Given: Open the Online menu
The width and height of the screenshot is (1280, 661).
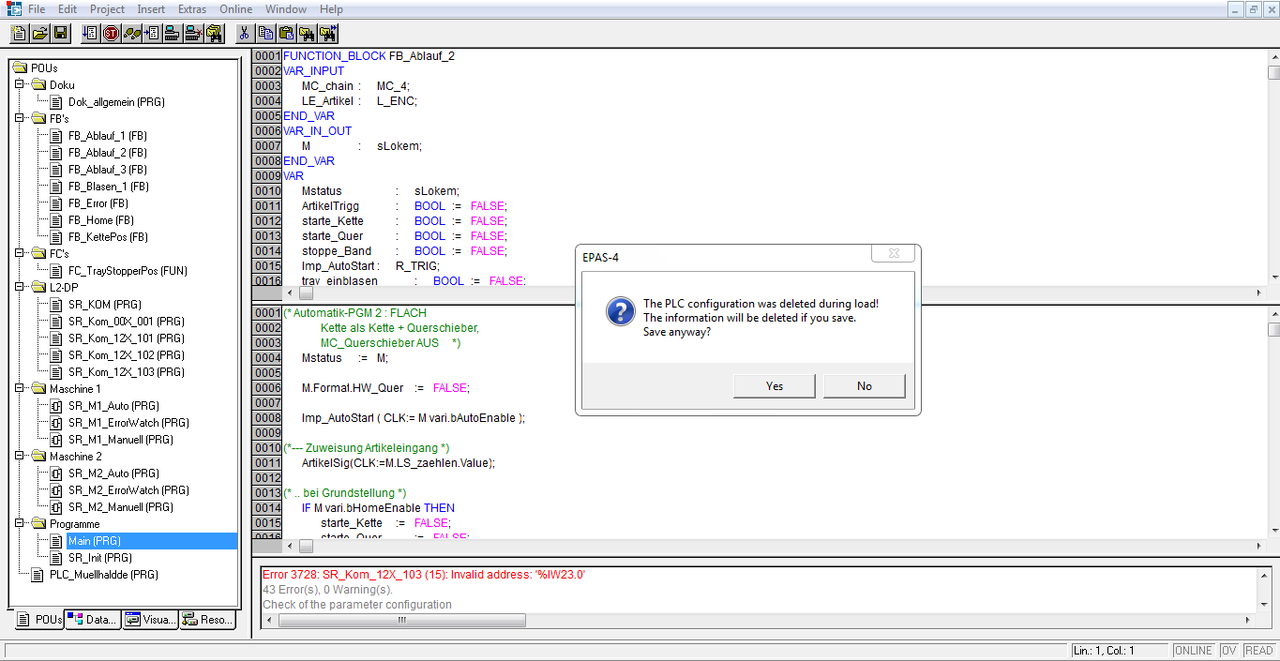Looking at the screenshot, I should click(x=236, y=9).
